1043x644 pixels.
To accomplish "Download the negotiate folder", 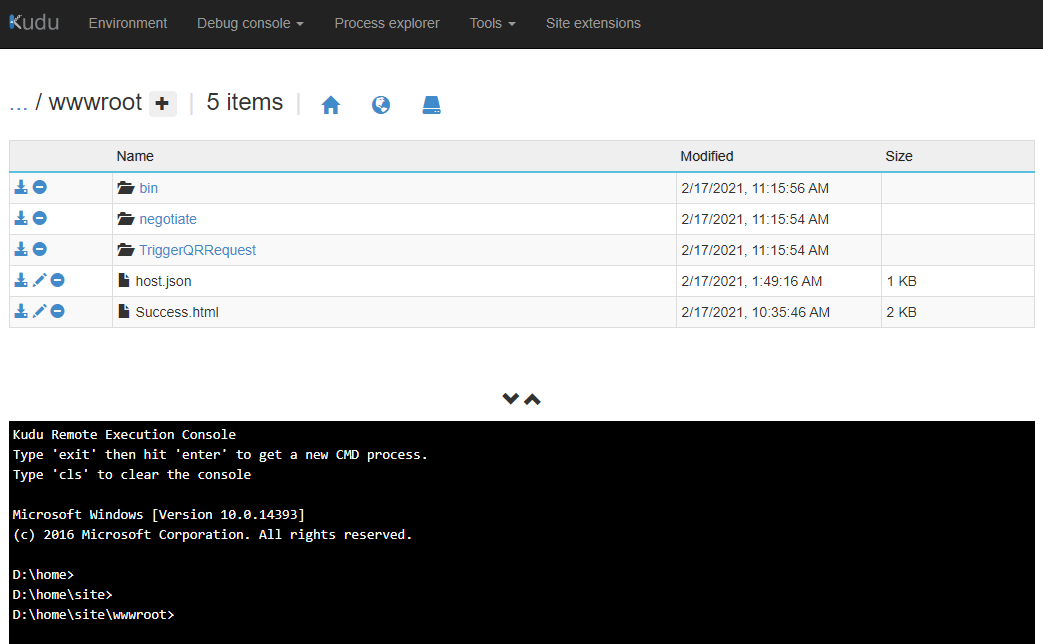I will (21, 218).
